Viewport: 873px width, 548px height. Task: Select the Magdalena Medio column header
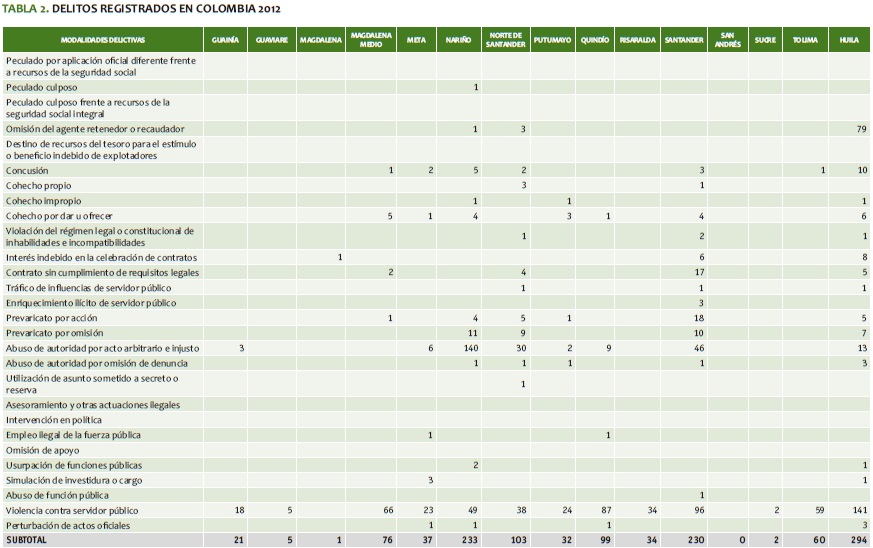(370, 39)
